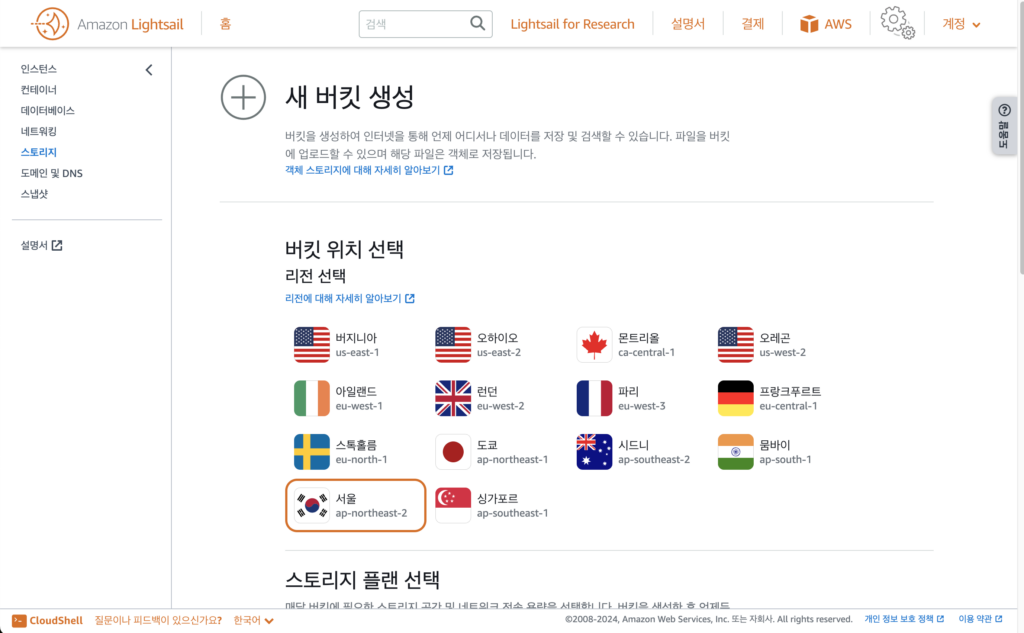Select the US flag for 오레곤 us-west-2
Image resolution: width=1024 pixels, height=633 pixels.
click(735, 345)
